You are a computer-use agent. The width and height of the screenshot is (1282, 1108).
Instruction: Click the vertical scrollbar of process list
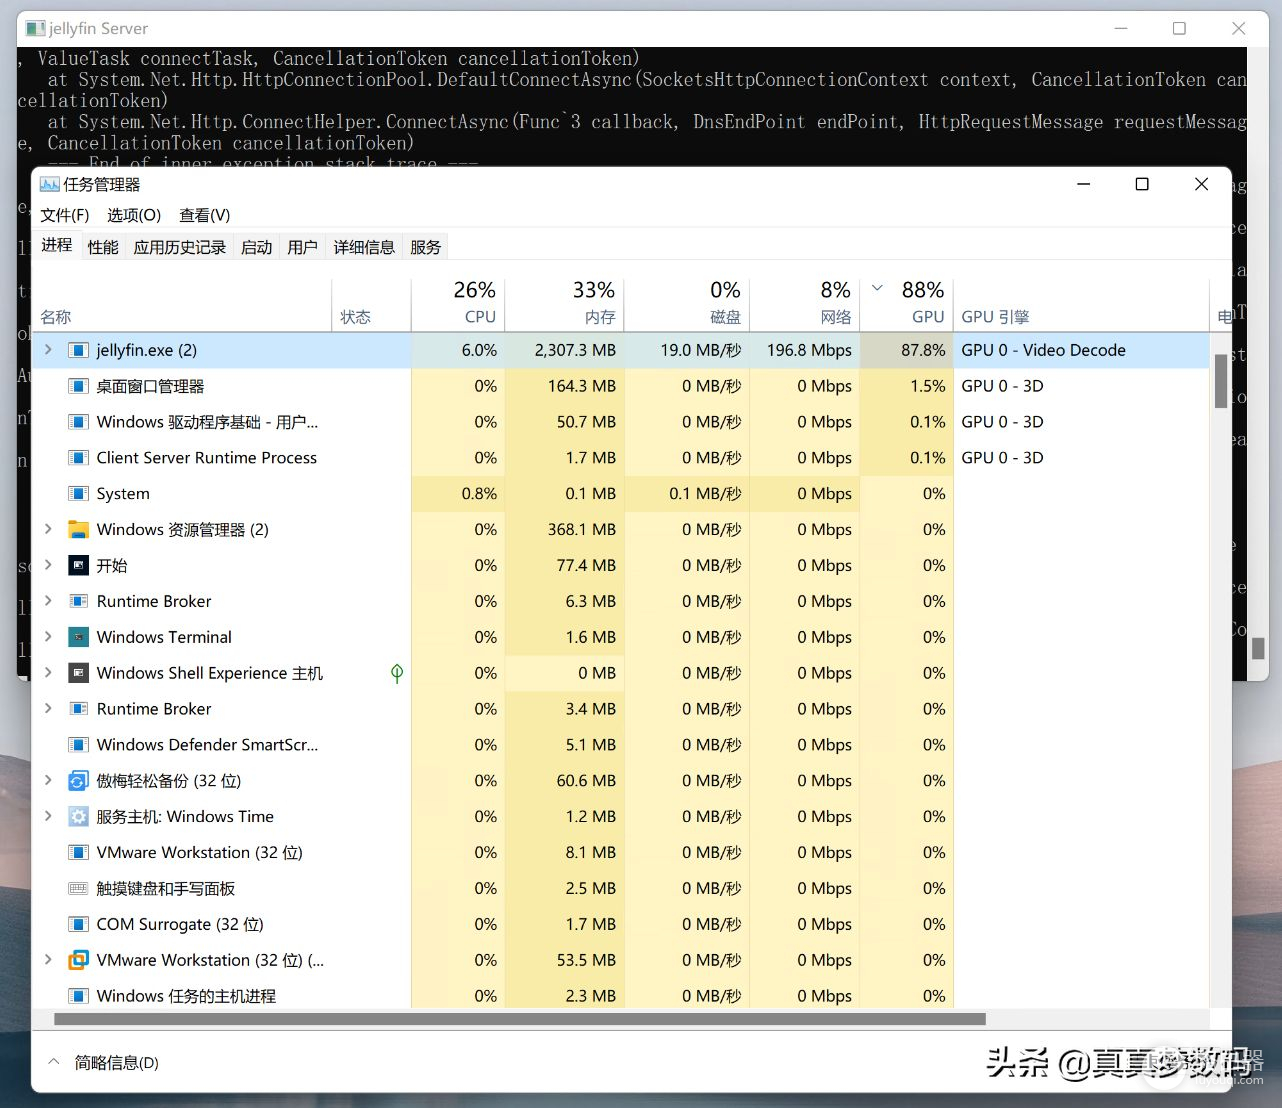(x=1221, y=381)
